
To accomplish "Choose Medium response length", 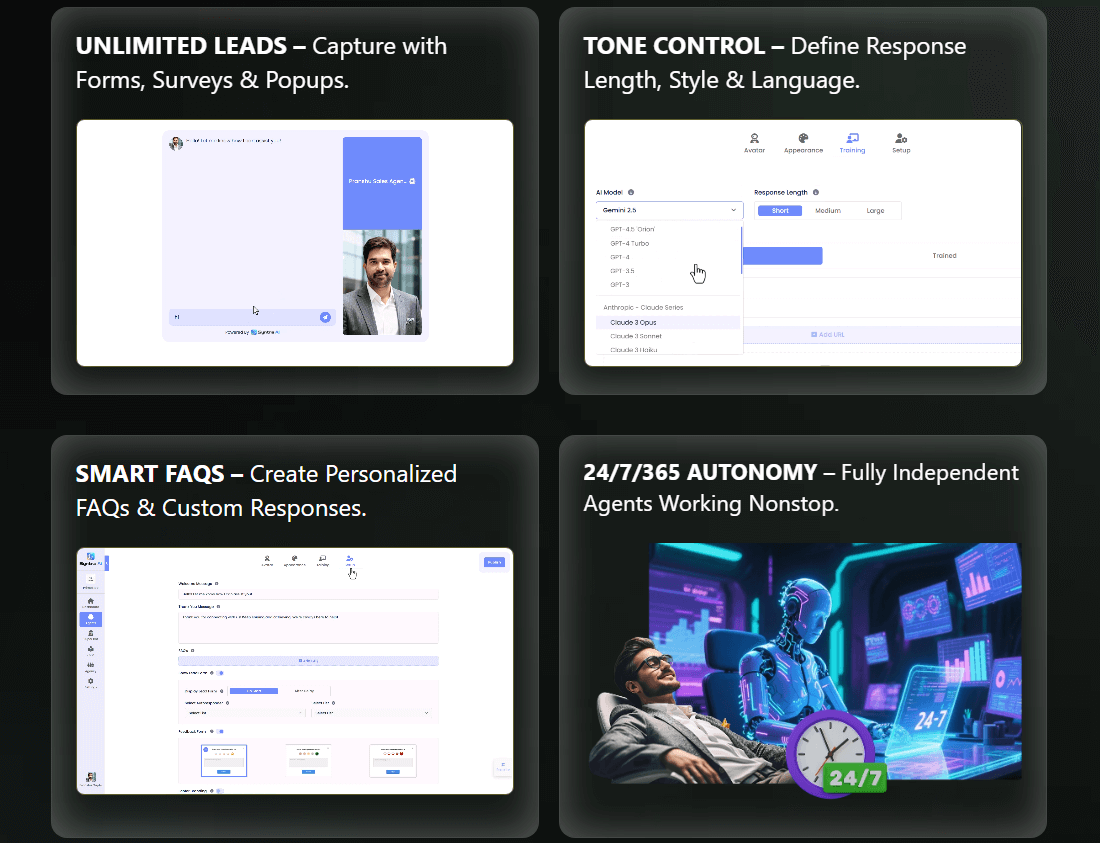I will pyautogui.click(x=828, y=211).
